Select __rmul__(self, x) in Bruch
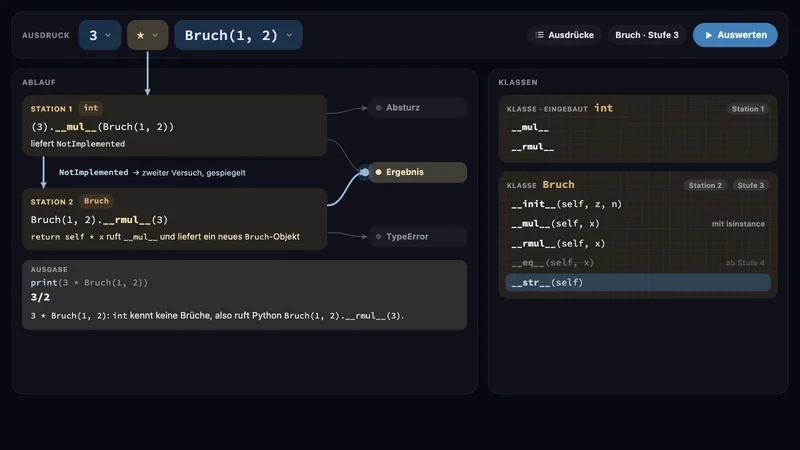The height and width of the screenshot is (450, 800). pos(638,243)
